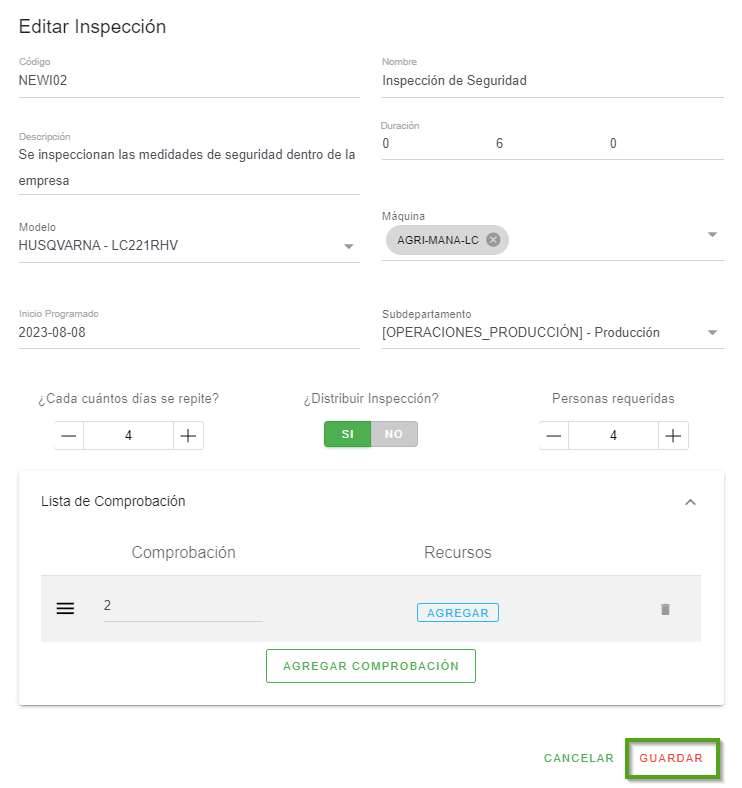Screen dimensions: 742x788
Task: Click the Nombre input field
Action: [x=552, y=81]
